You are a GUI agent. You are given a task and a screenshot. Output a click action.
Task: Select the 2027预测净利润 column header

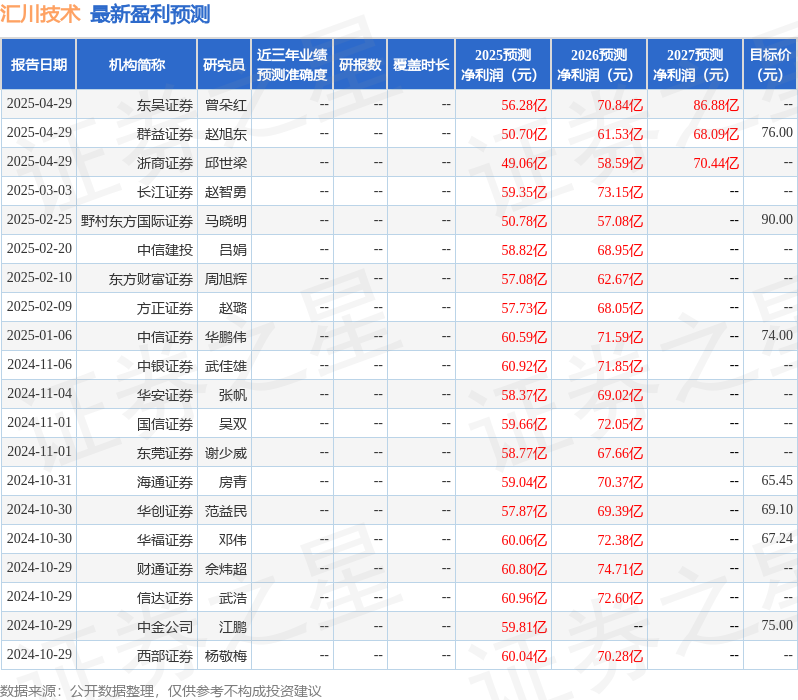[695, 65]
